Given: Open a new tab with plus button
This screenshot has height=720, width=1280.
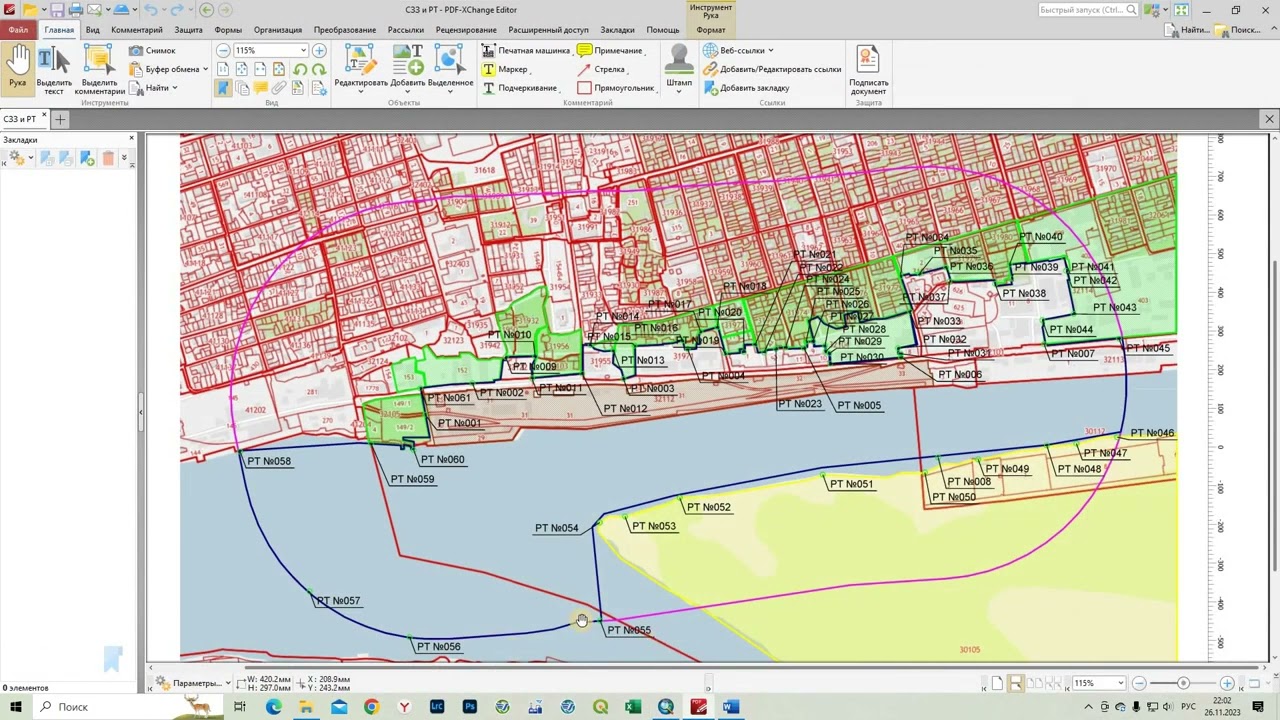Looking at the screenshot, I should [60, 119].
